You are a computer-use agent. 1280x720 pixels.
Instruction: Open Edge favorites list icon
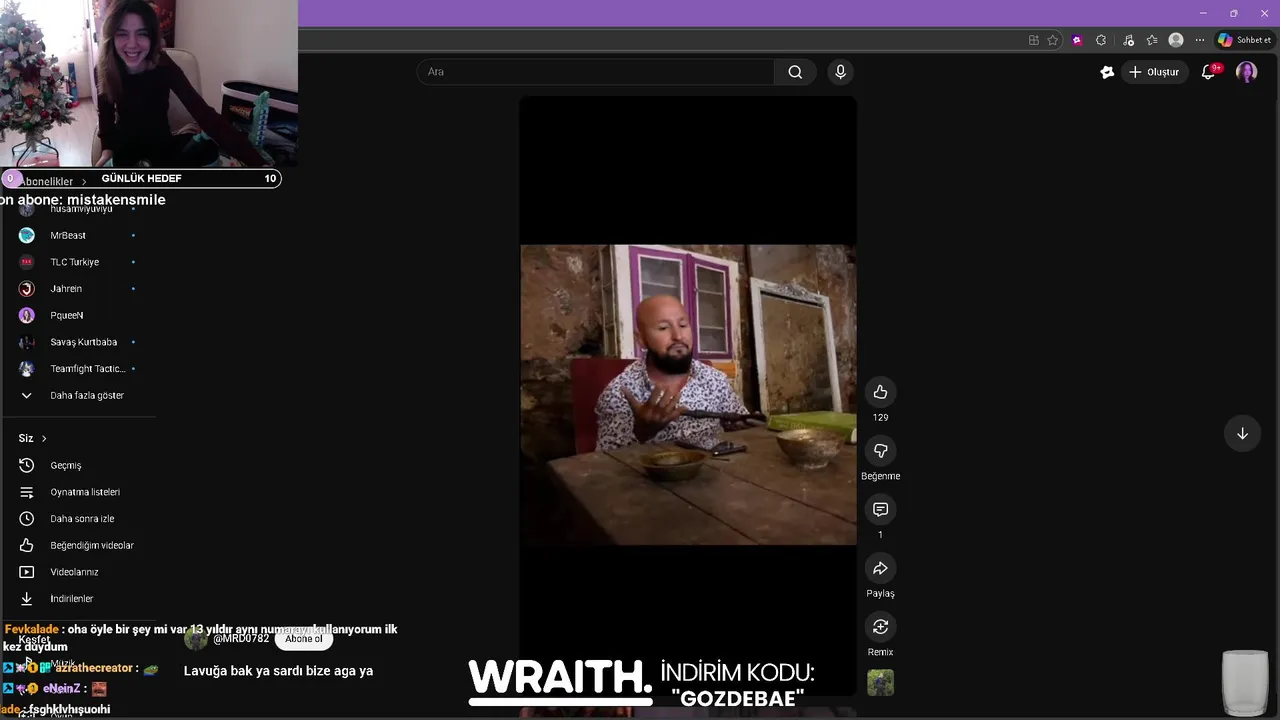tap(1152, 40)
